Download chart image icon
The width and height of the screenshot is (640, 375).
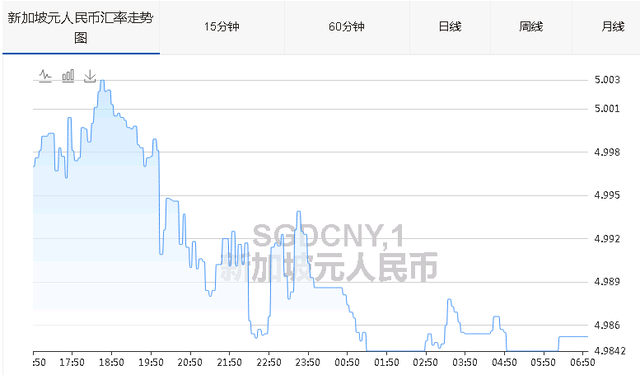90,76
